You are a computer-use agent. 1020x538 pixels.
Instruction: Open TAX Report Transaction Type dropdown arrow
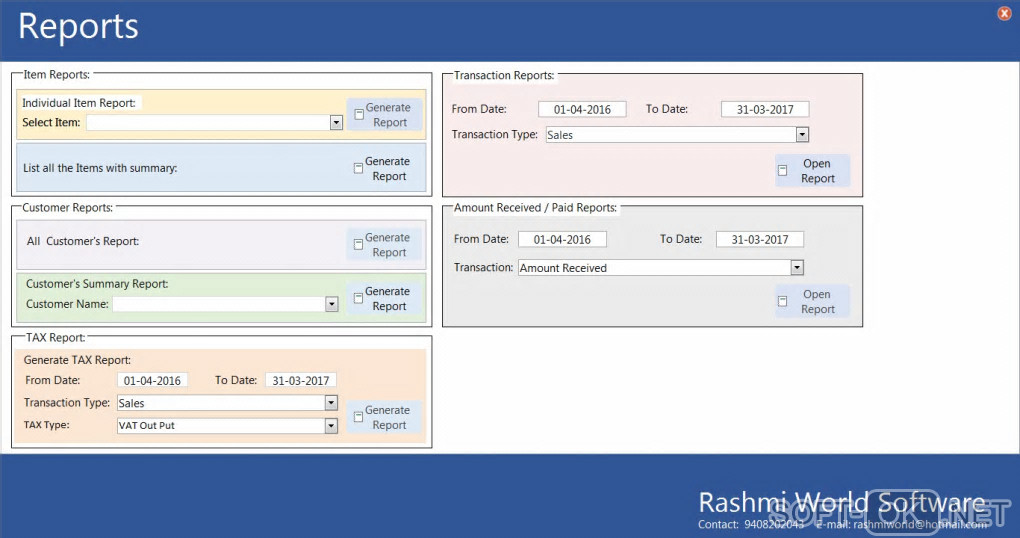pyautogui.click(x=331, y=403)
